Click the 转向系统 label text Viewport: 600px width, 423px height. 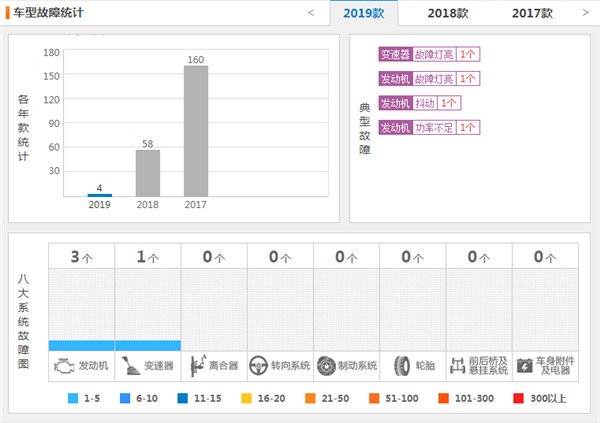(290, 366)
